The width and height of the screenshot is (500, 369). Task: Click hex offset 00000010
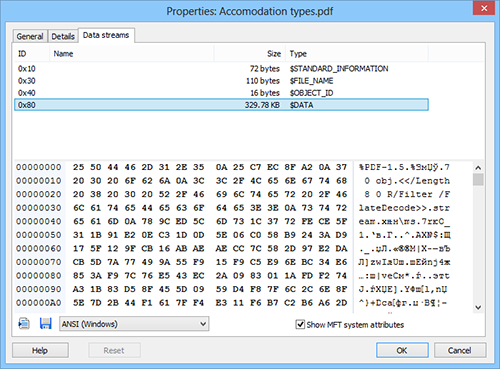pos(39,181)
